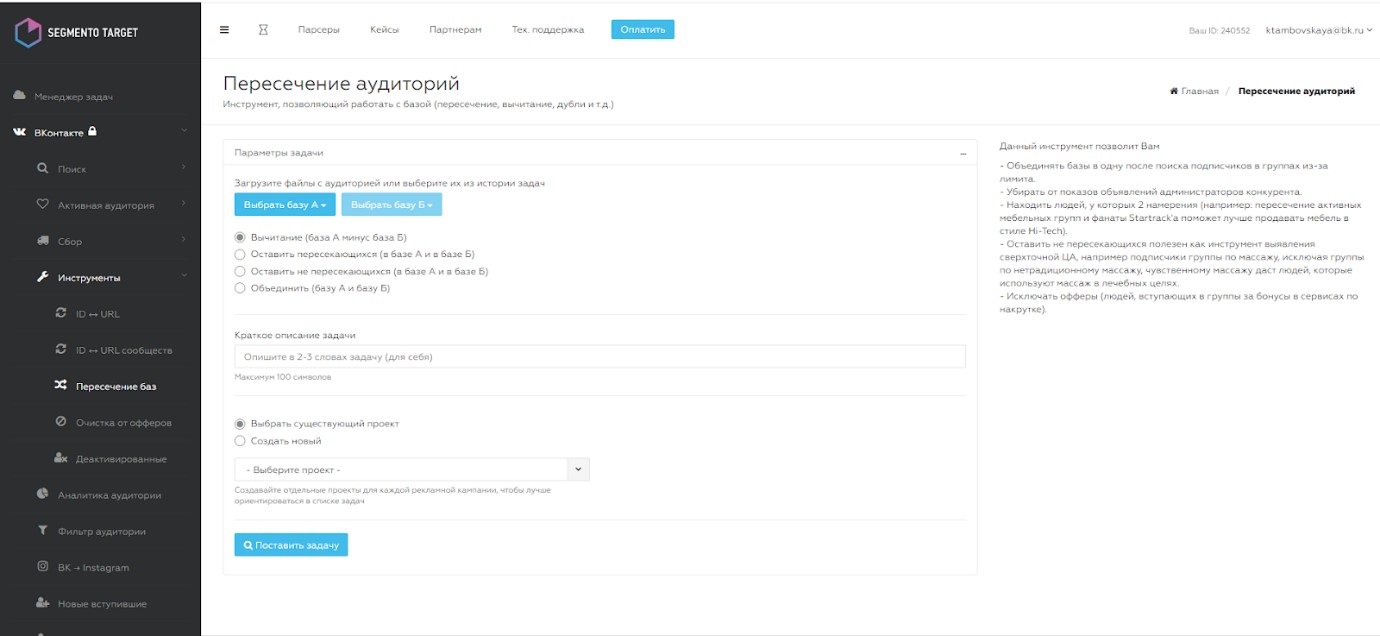Open Тех. поддержка menu item

click(547, 30)
